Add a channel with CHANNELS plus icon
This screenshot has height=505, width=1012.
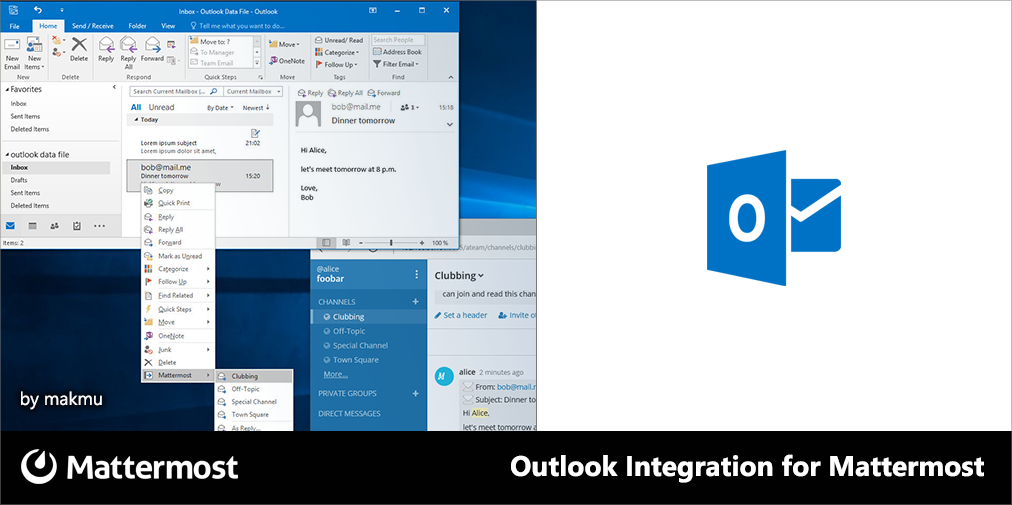coord(416,302)
